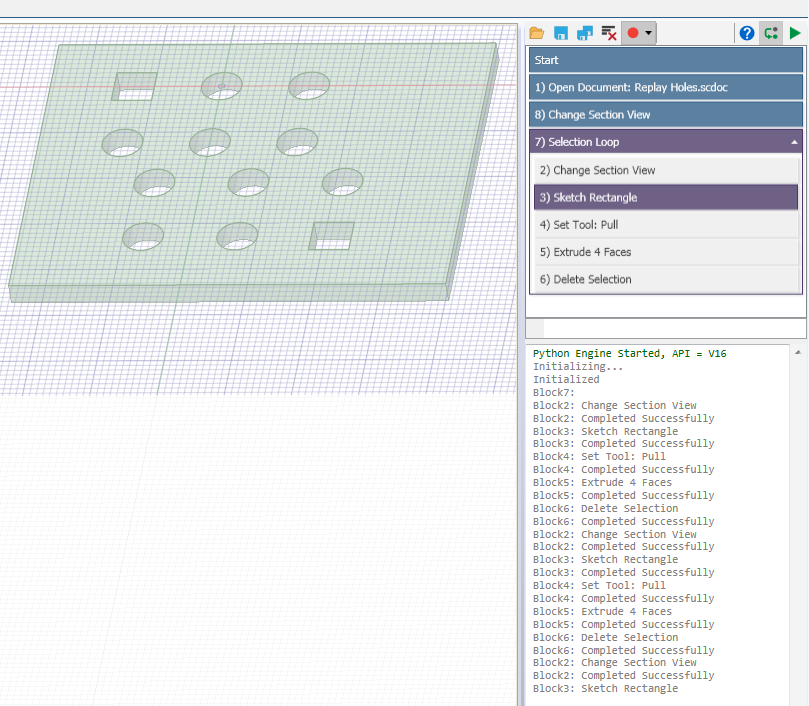Toggle the step-through debug icon
The image size is (809, 706).
tap(771, 34)
